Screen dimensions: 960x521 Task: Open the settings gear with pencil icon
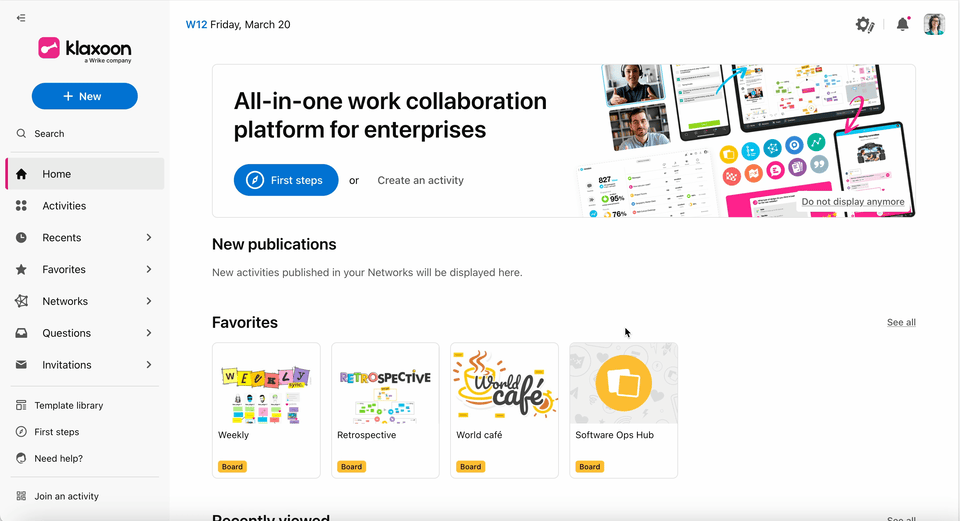coord(864,24)
